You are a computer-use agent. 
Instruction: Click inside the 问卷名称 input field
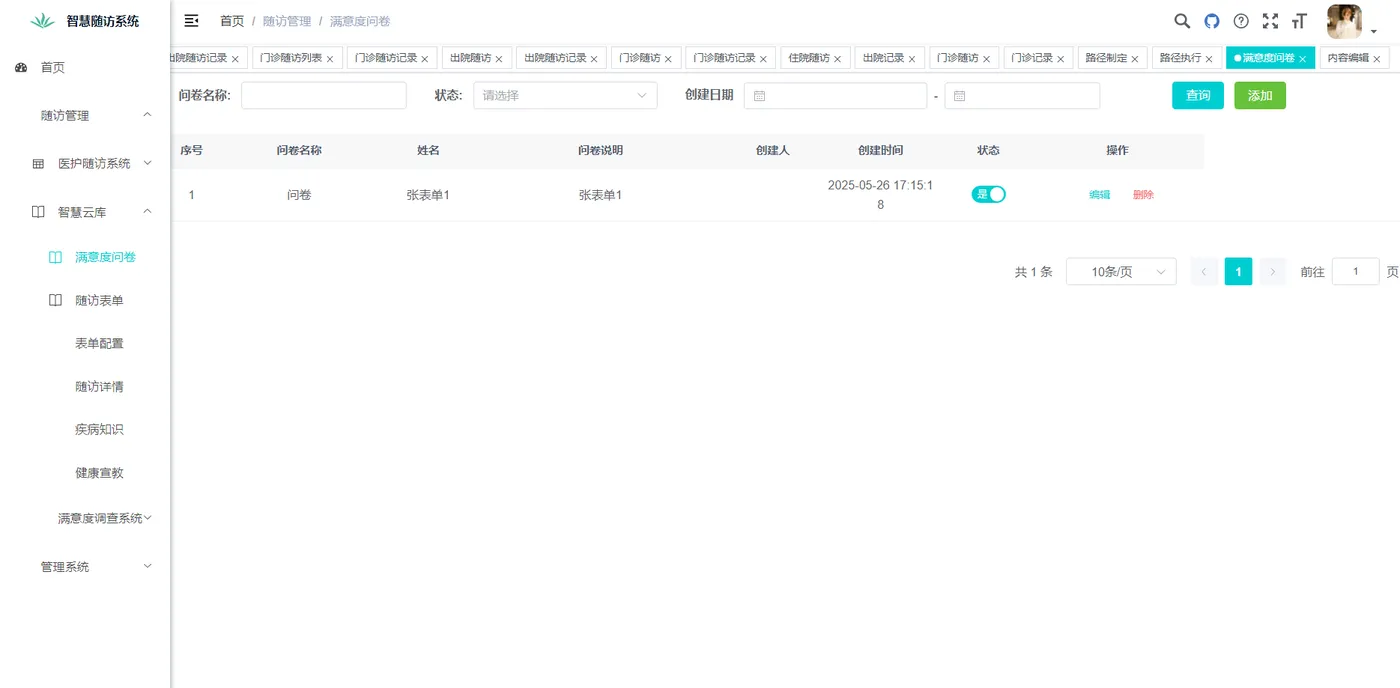coord(323,95)
